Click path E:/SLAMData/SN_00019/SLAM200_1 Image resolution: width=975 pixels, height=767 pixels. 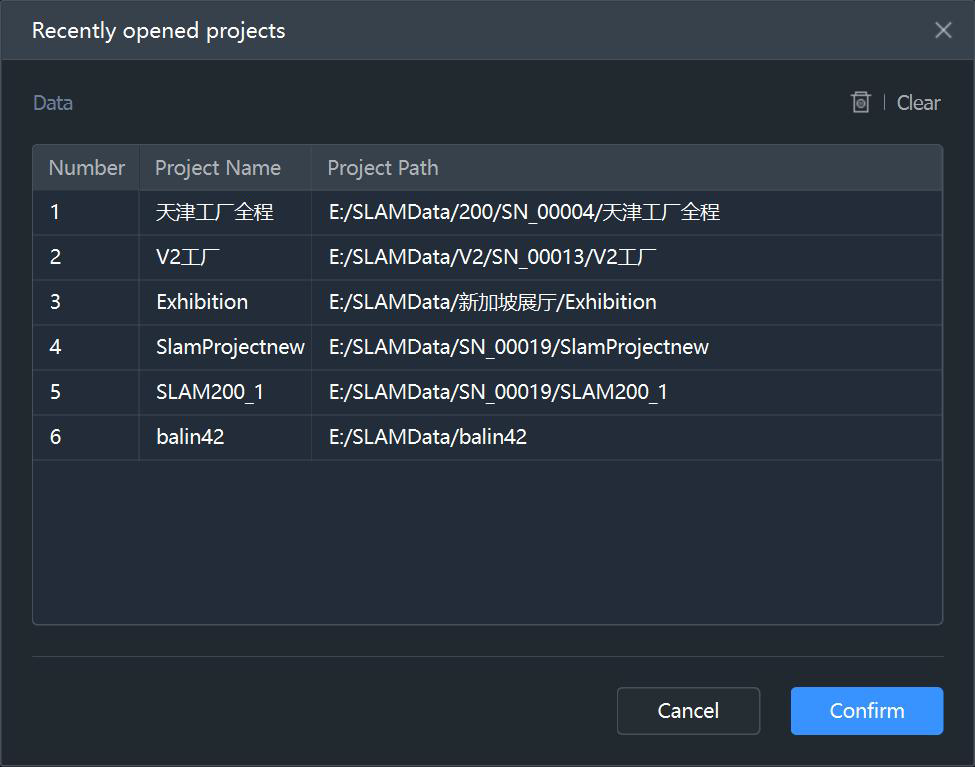pyautogui.click(x=497, y=392)
